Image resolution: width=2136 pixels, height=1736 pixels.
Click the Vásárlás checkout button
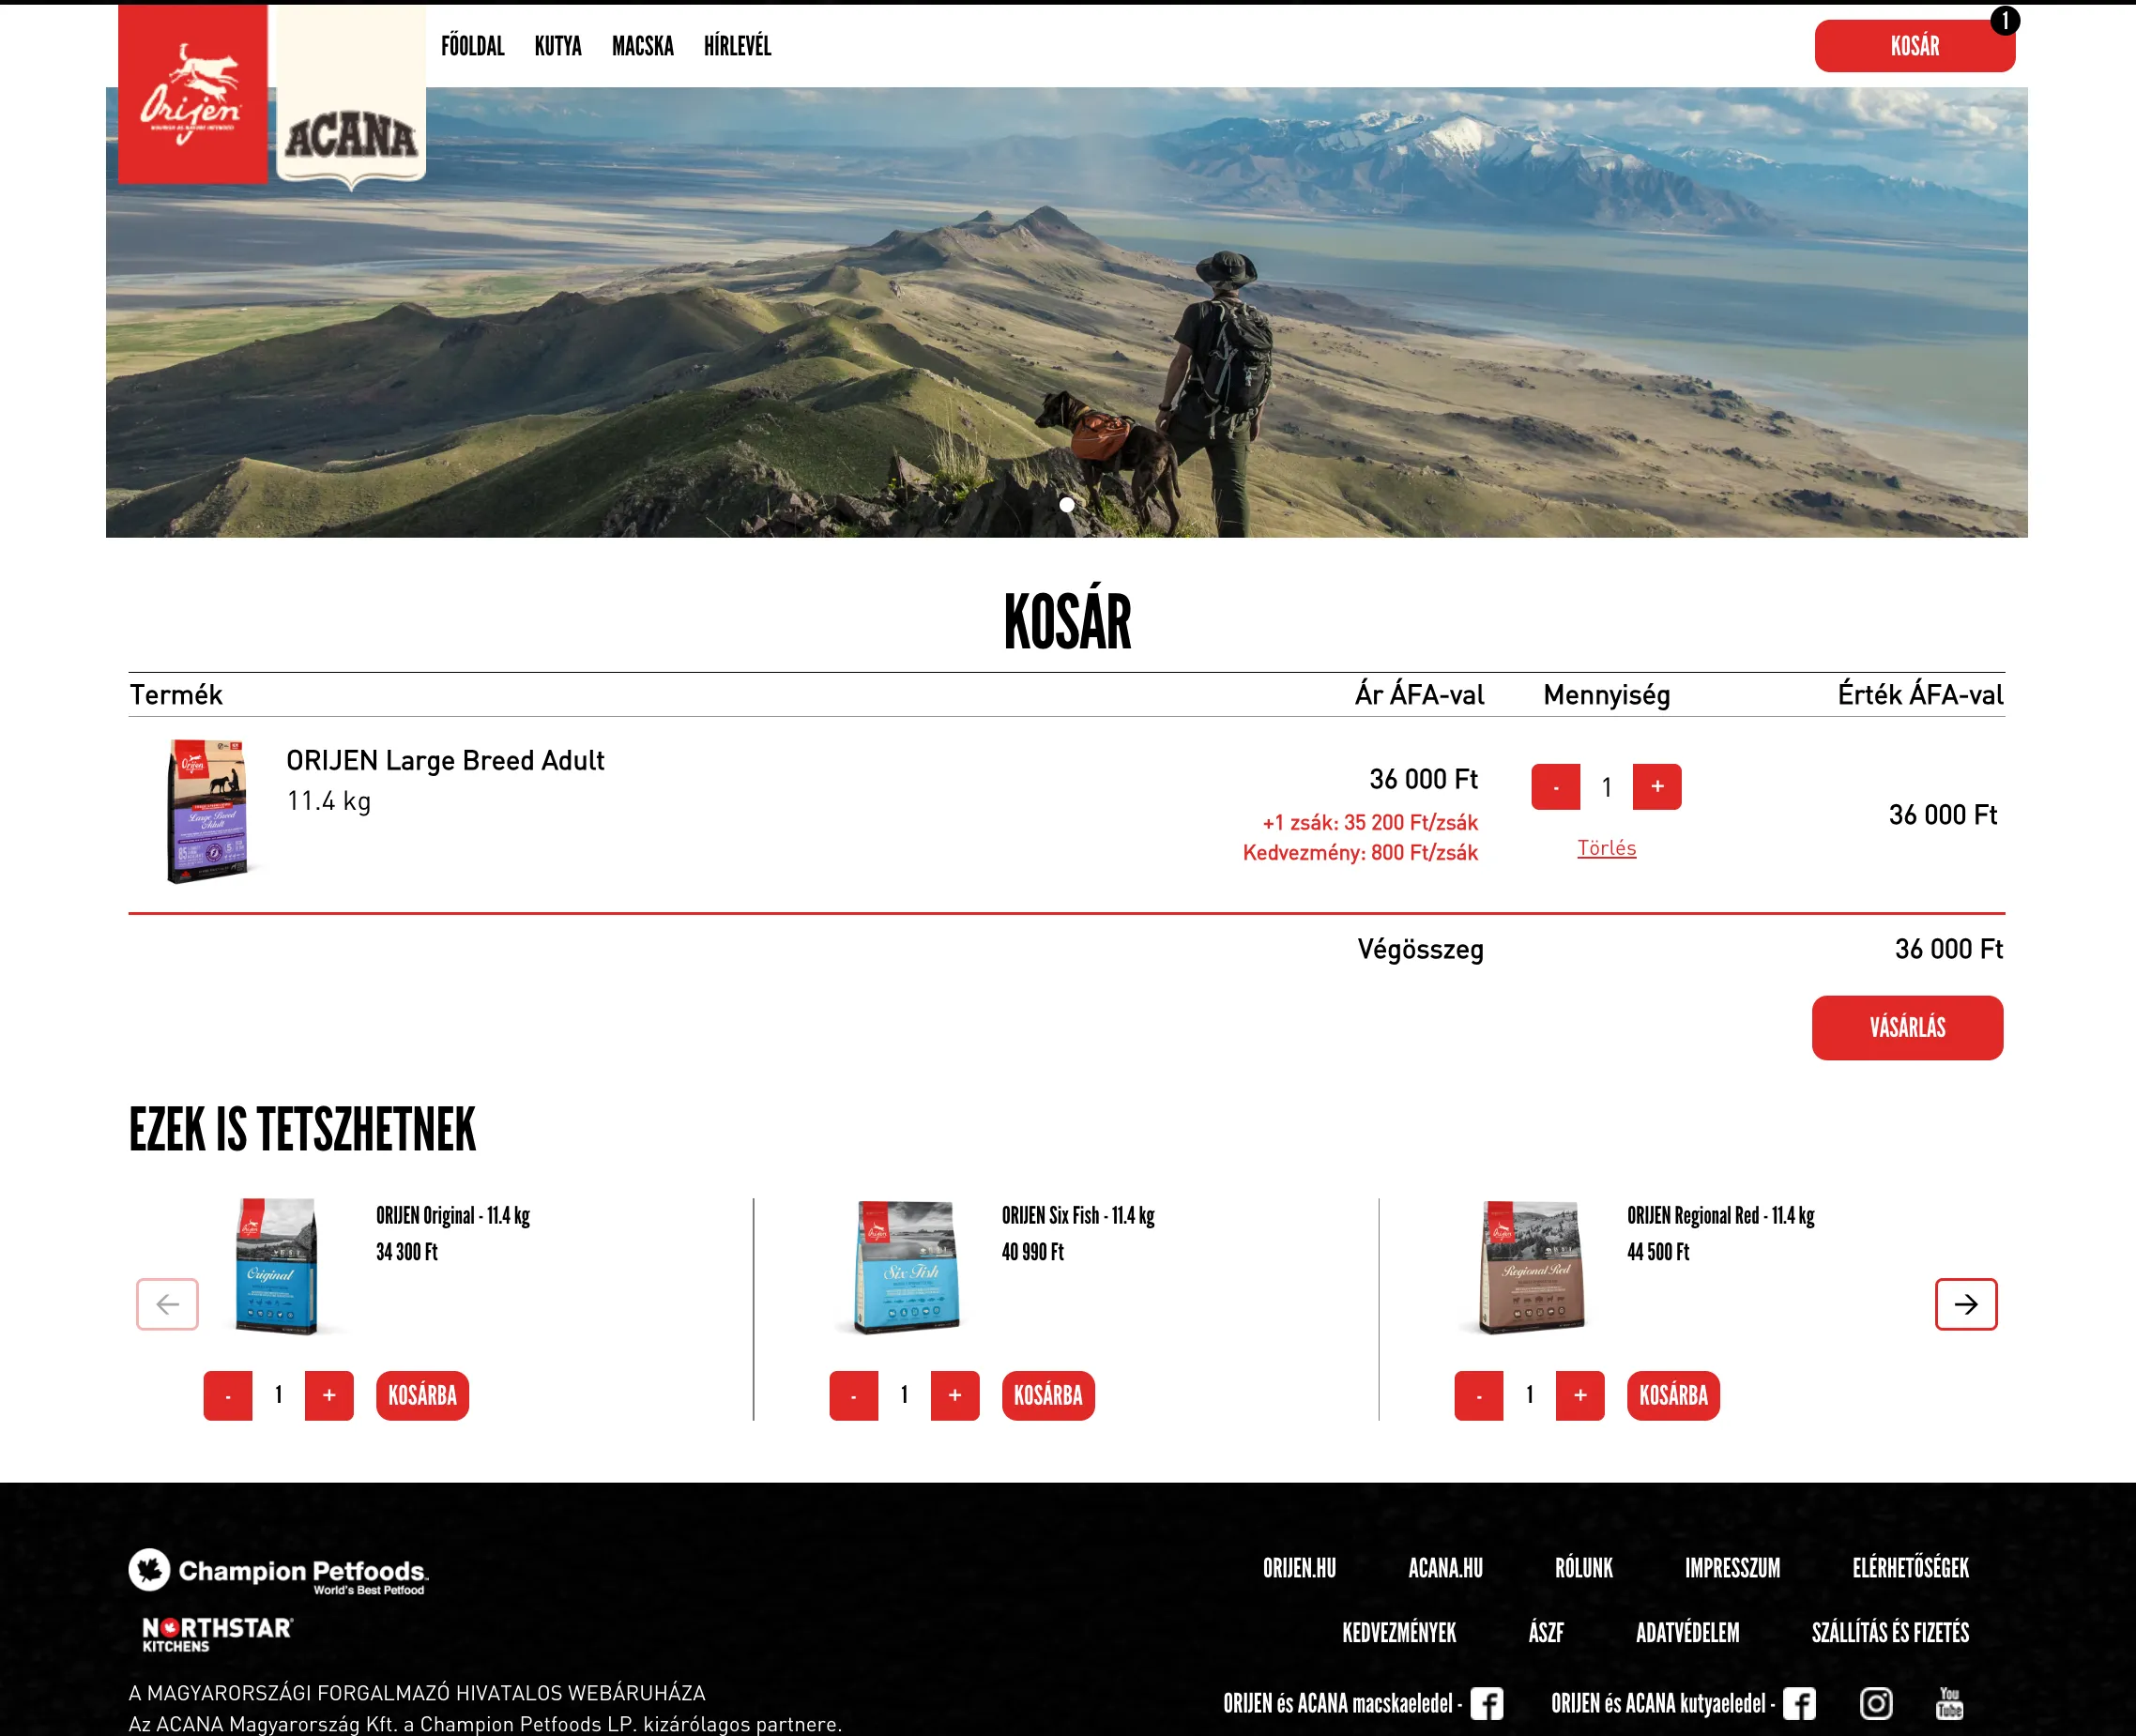coord(1908,1028)
